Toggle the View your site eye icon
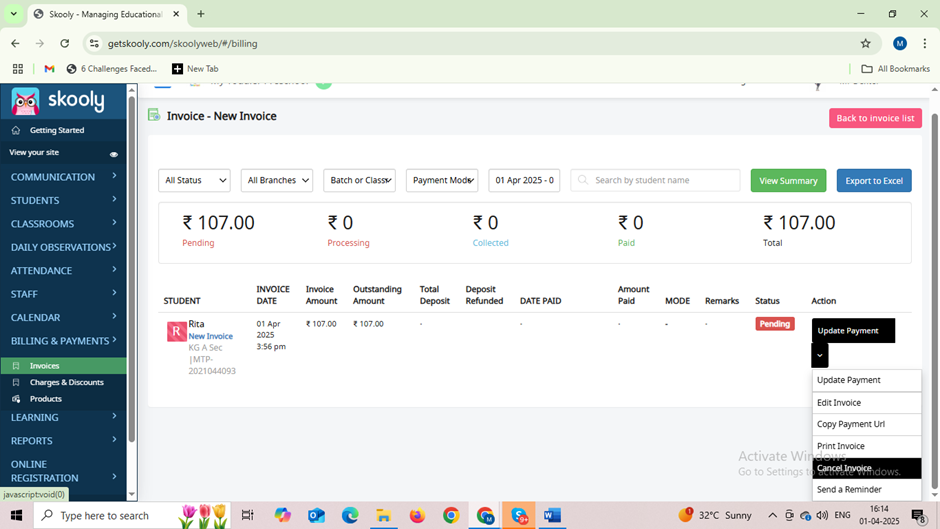The height and width of the screenshot is (529, 940). point(113,154)
